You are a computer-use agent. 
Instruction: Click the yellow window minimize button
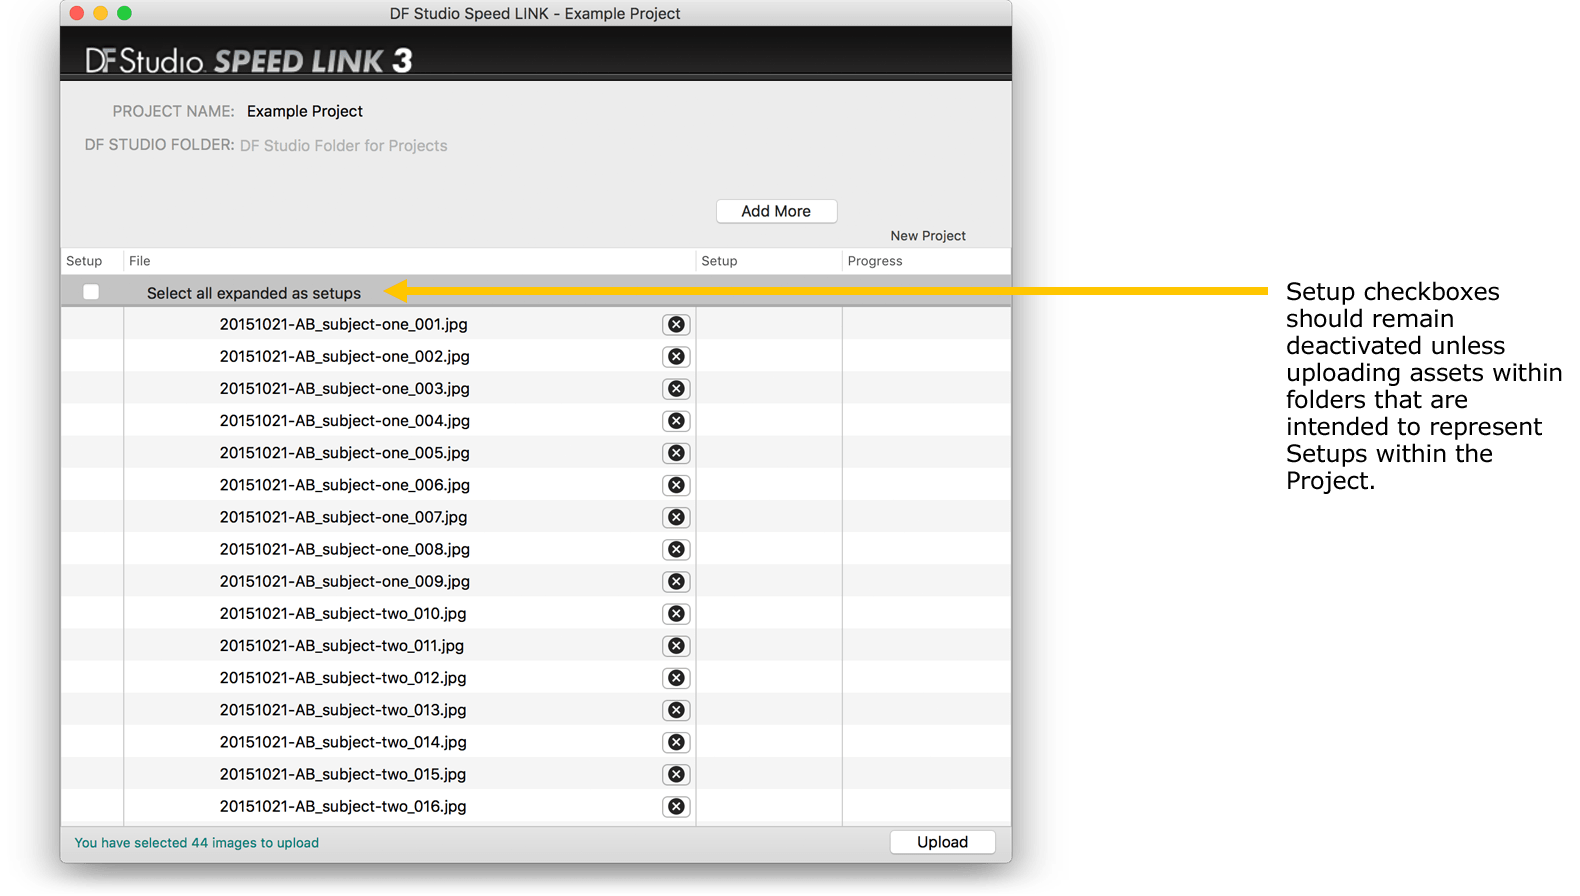coord(100,13)
